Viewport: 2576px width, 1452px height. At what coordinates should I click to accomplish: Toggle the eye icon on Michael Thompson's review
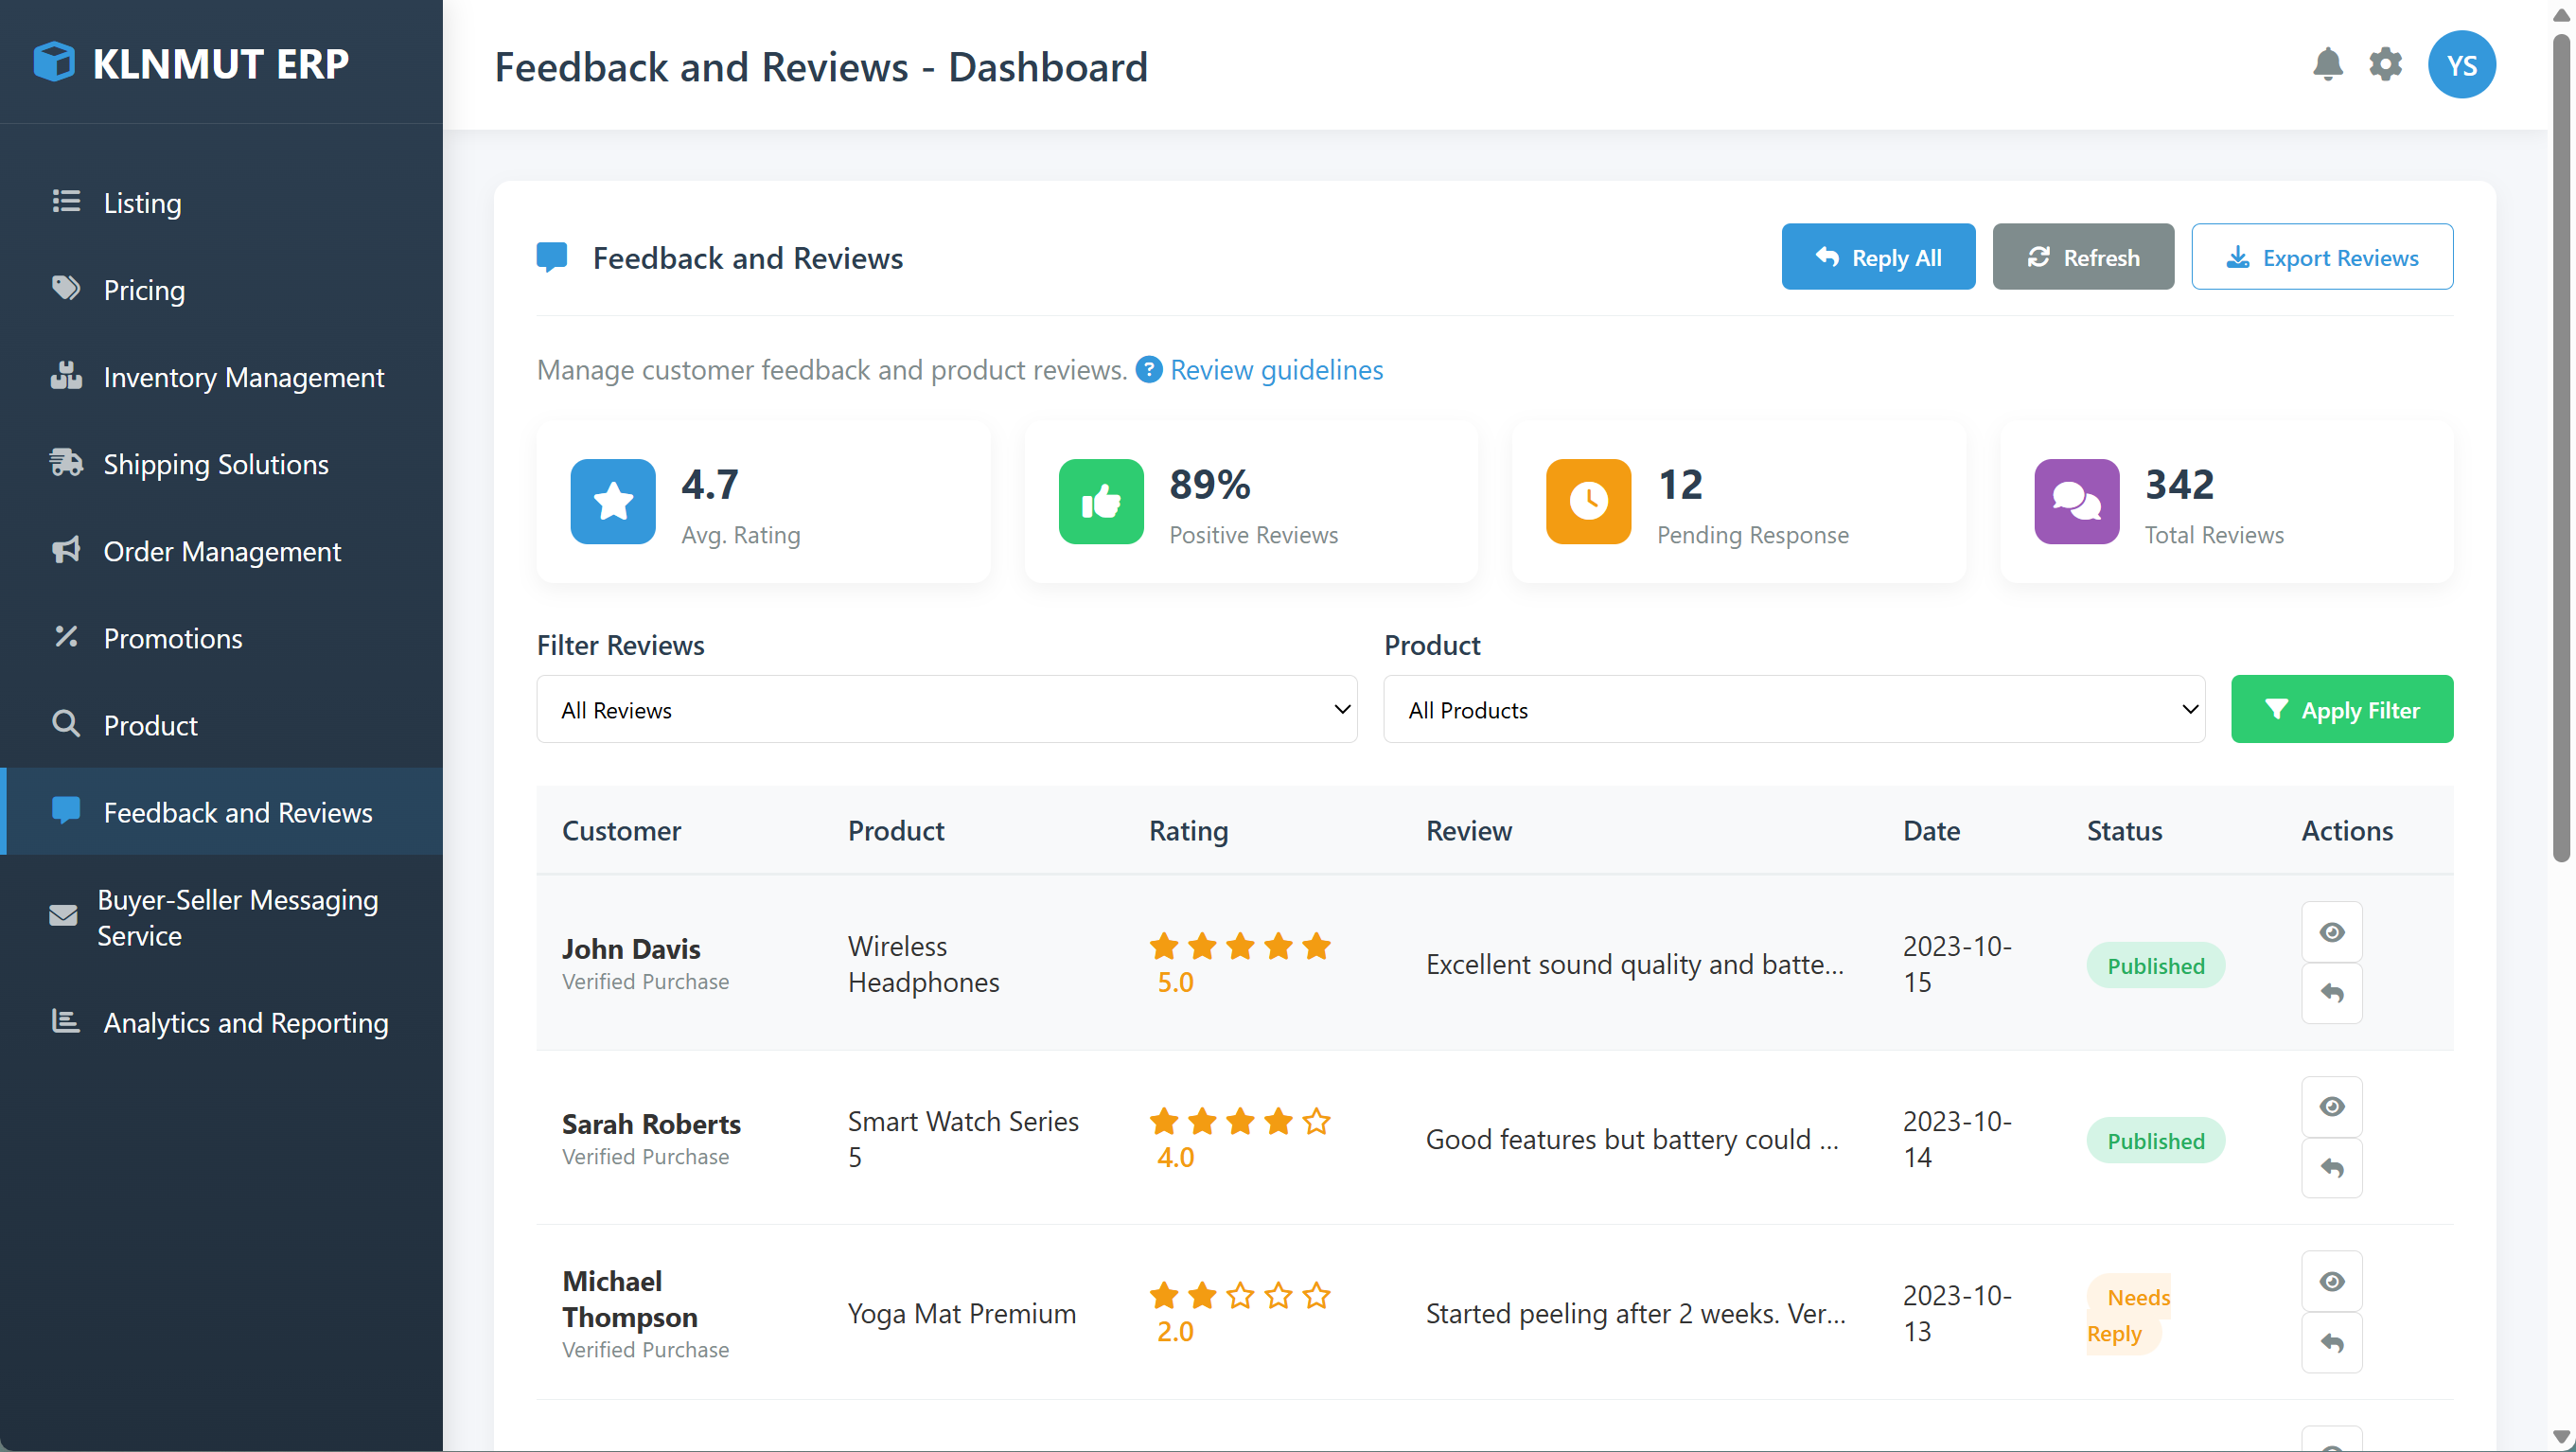pyautogui.click(x=2331, y=1281)
